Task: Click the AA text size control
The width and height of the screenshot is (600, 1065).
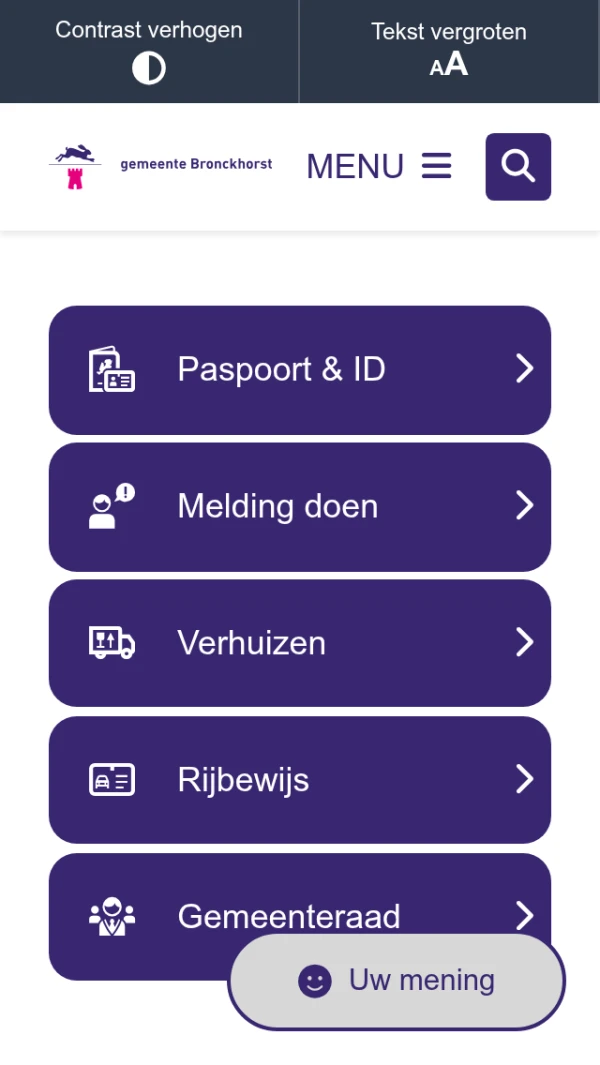Action: 448,68
